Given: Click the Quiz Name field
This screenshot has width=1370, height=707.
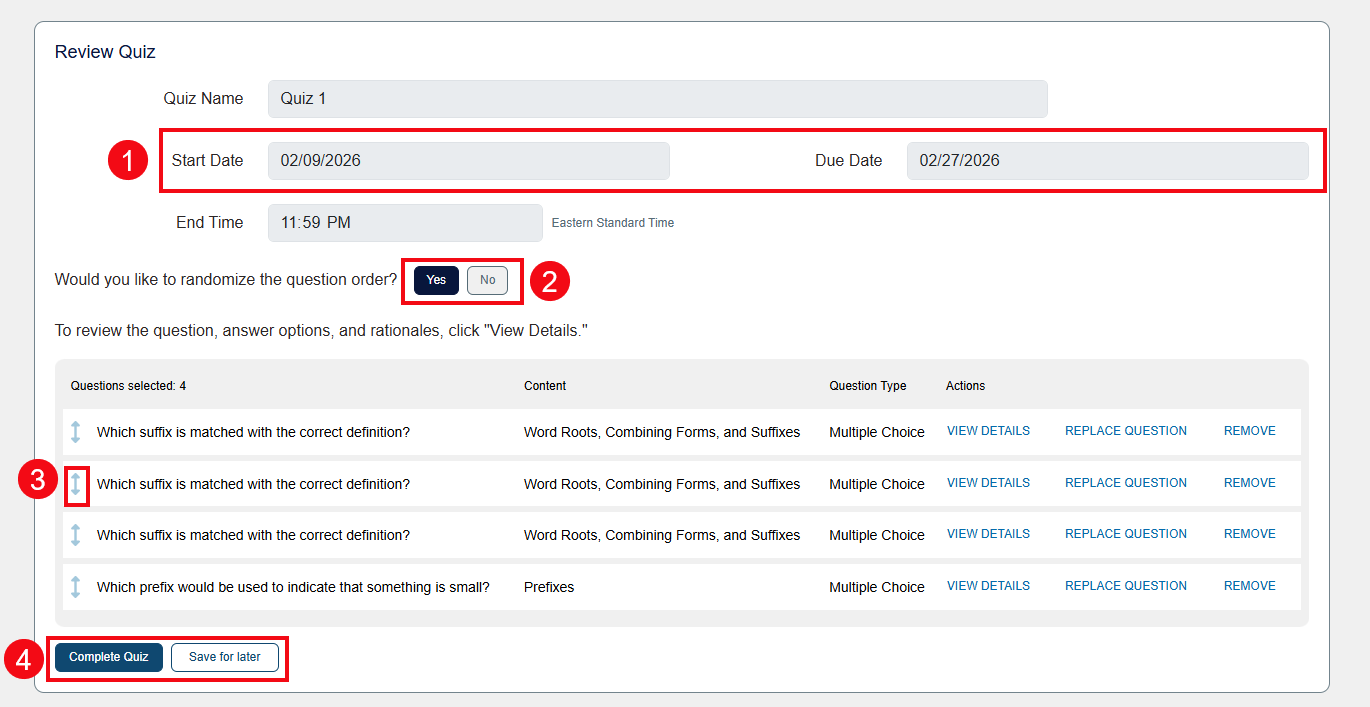Looking at the screenshot, I should coord(657,98).
